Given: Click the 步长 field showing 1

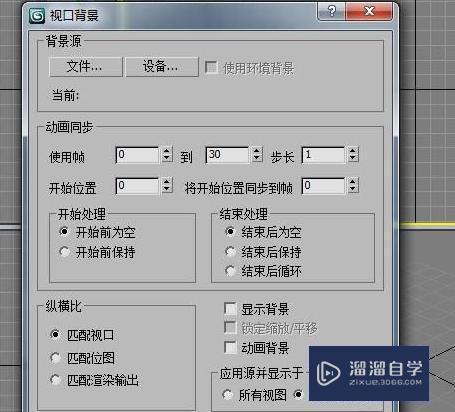Looking at the screenshot, I should tap(323, 155).
